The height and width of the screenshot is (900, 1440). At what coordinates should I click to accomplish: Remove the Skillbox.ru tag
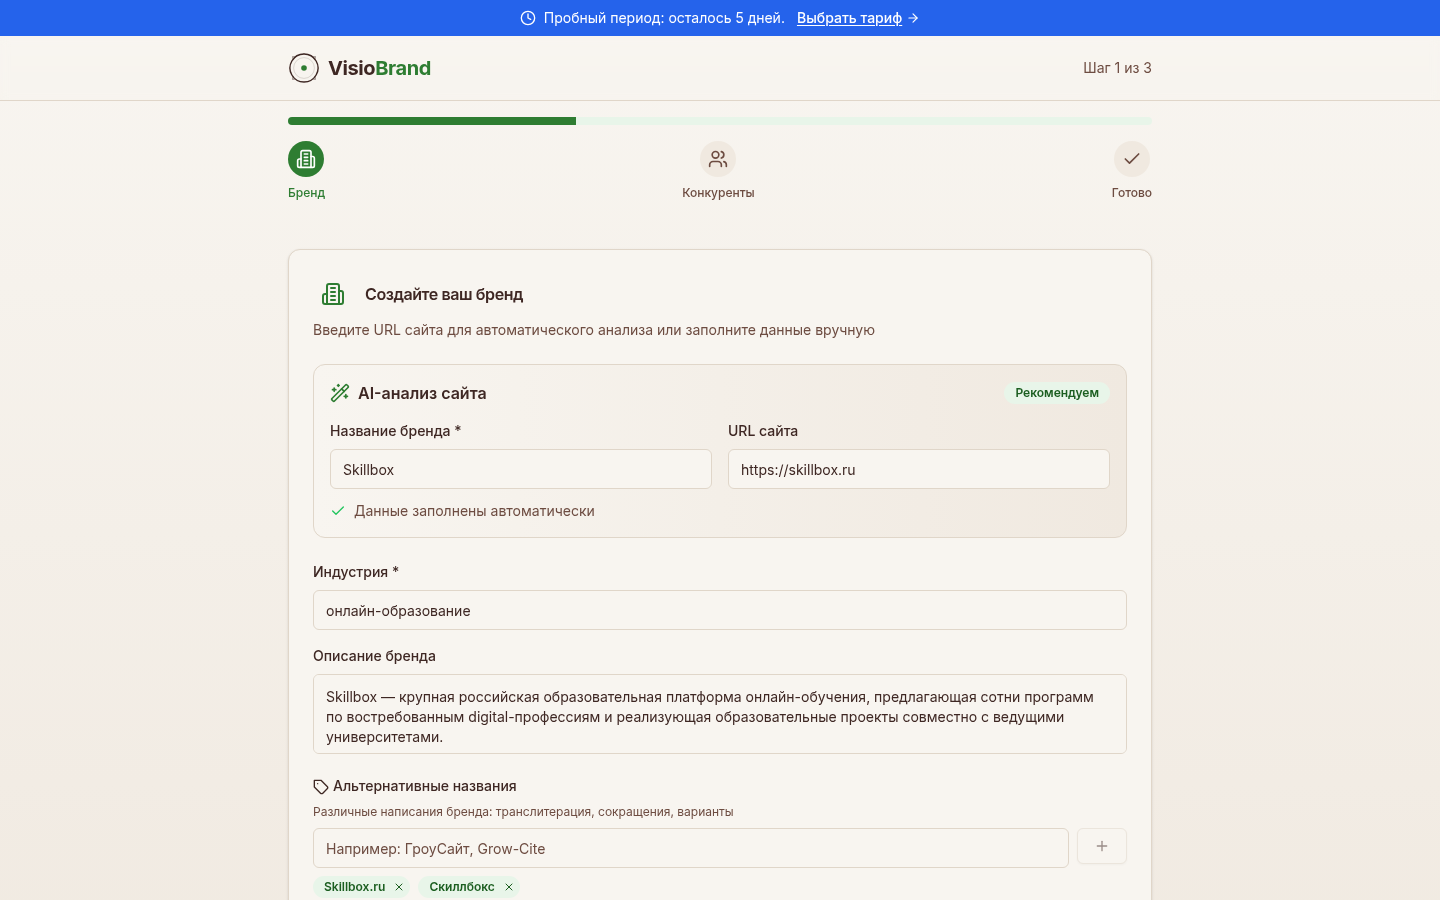point(398,887)
